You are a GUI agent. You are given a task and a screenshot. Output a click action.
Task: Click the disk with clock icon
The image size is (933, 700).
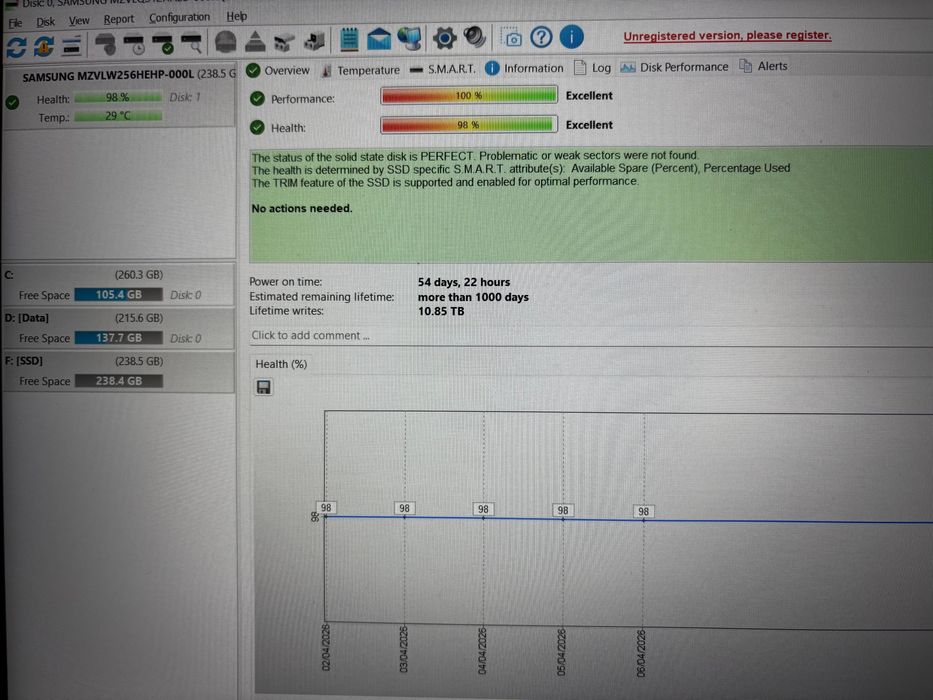tap(134, 43)
